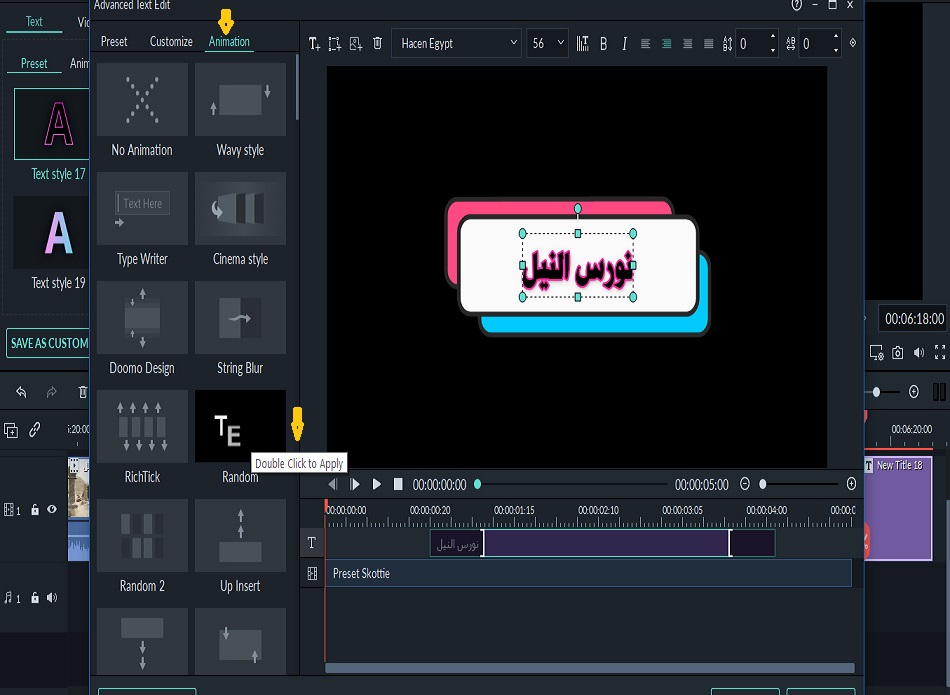This screenshot has height=695, width=950.
Task: Switch to the Preset tab in Advanced Text Edit
Action: [114, 41]
